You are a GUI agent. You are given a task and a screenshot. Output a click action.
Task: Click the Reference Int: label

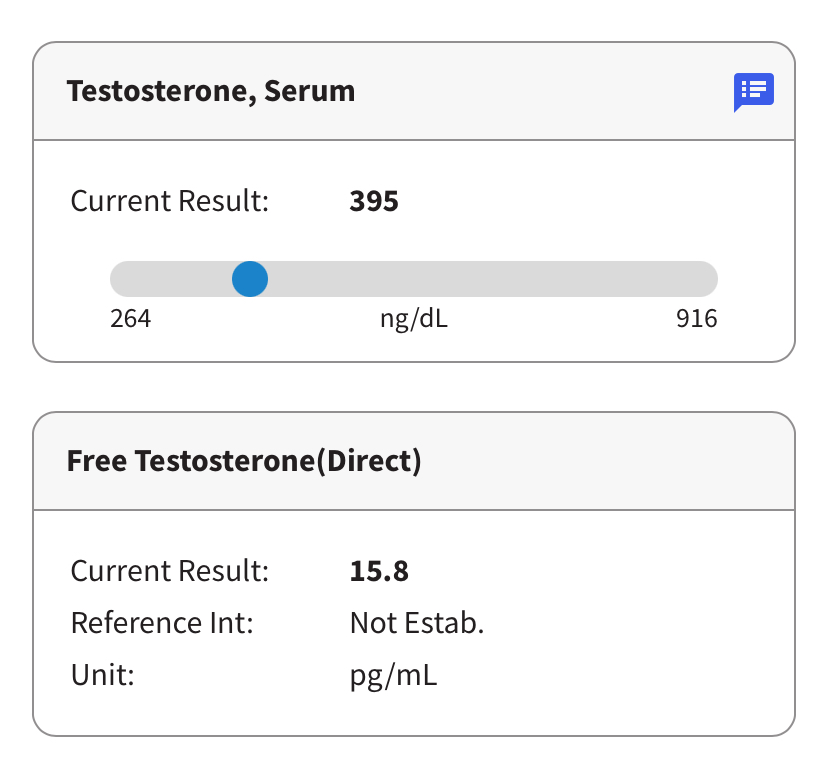[x=162, y=623]
